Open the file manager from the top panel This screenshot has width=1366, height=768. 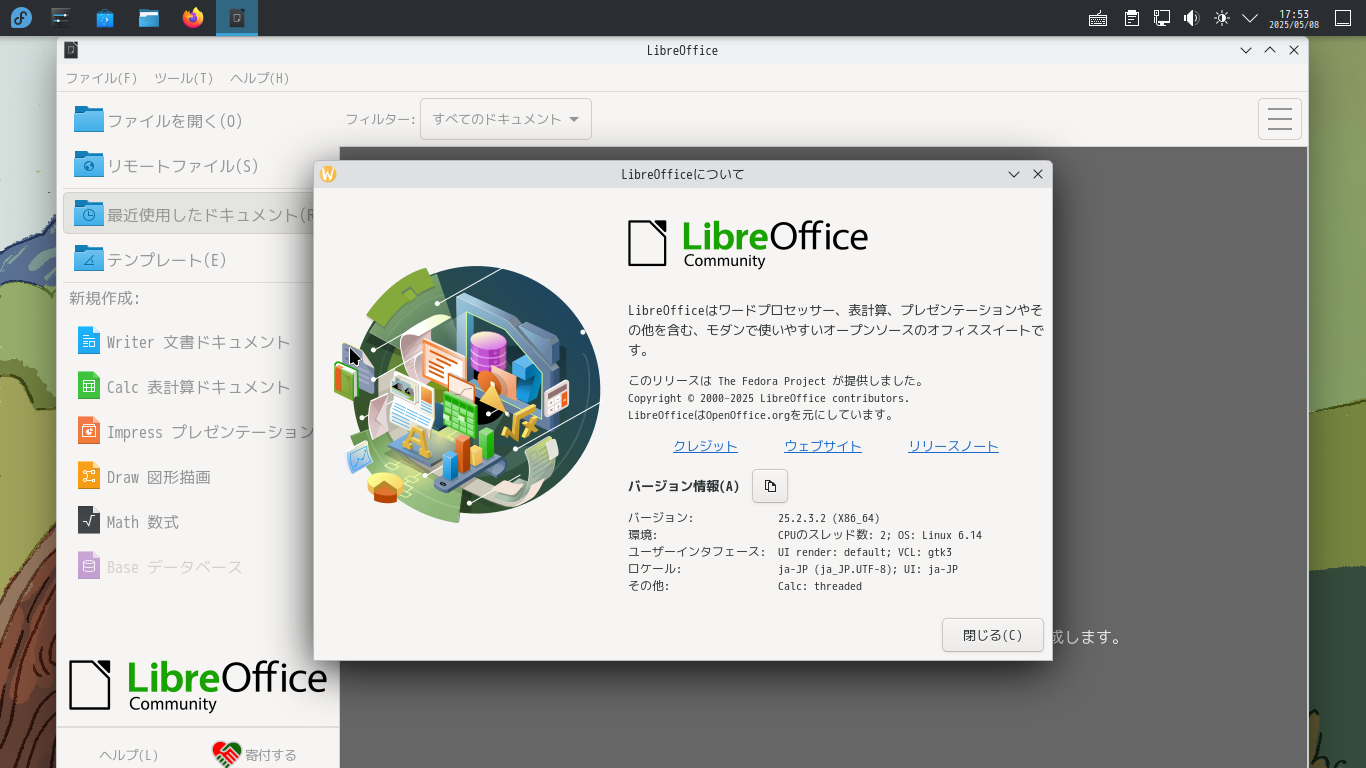[149, 18]
